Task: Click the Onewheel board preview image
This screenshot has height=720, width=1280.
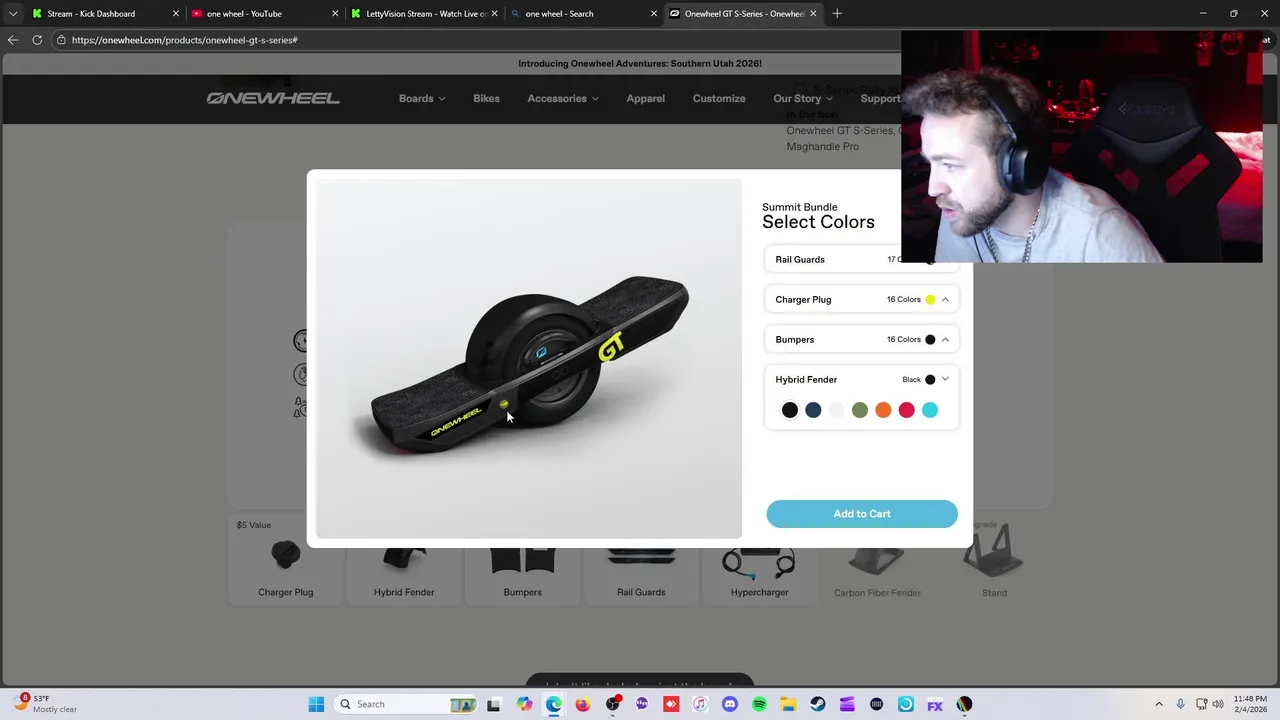Action: coord(529,360)
